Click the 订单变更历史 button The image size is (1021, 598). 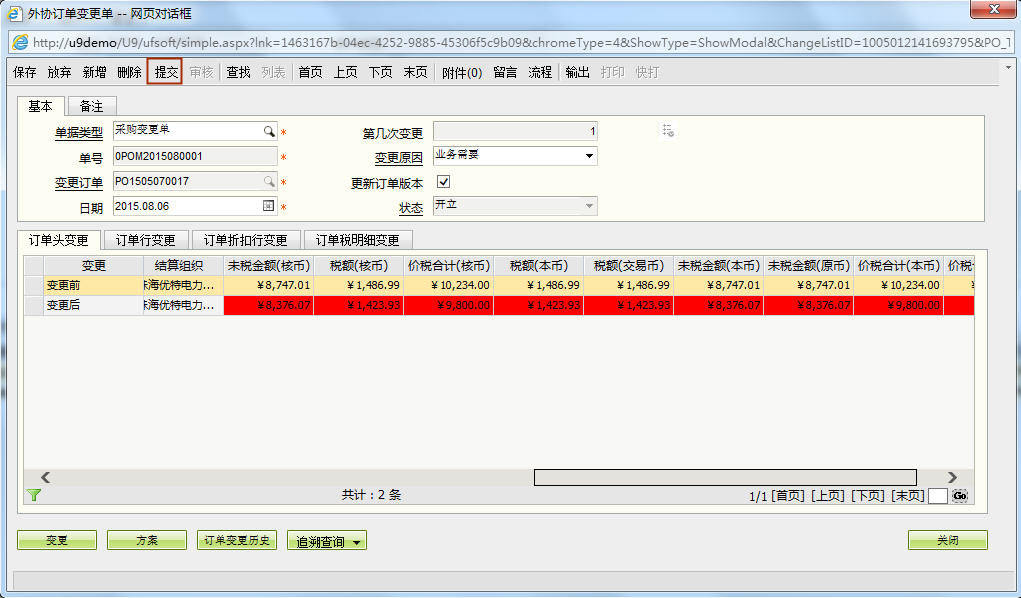tap(237, 540)
